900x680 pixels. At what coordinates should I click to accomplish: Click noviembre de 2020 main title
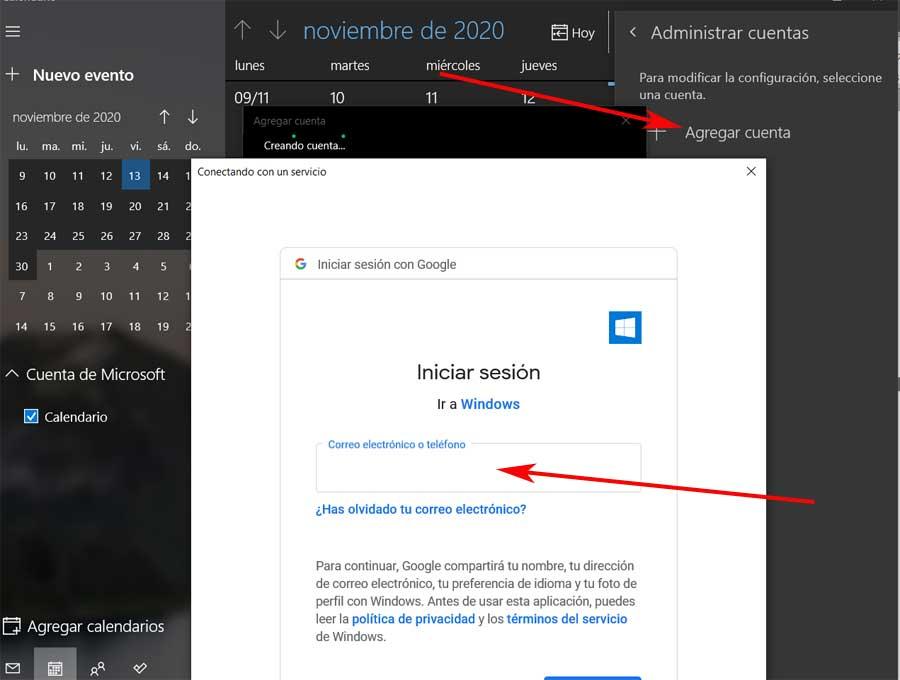pos(404,30)
